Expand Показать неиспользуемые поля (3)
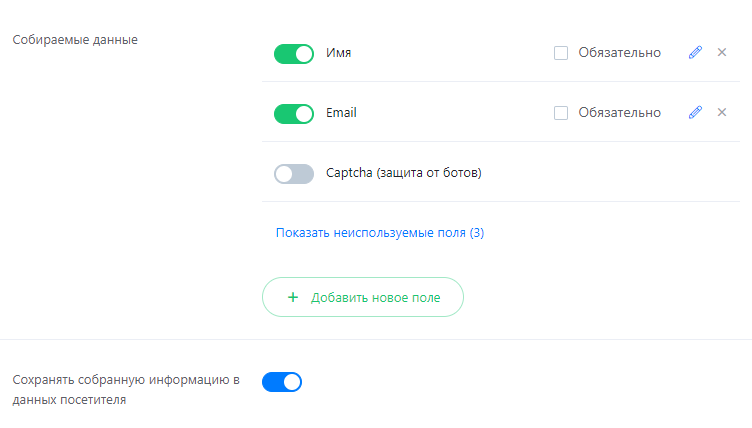This screenshot has width=752, height=428. (380, 233)
